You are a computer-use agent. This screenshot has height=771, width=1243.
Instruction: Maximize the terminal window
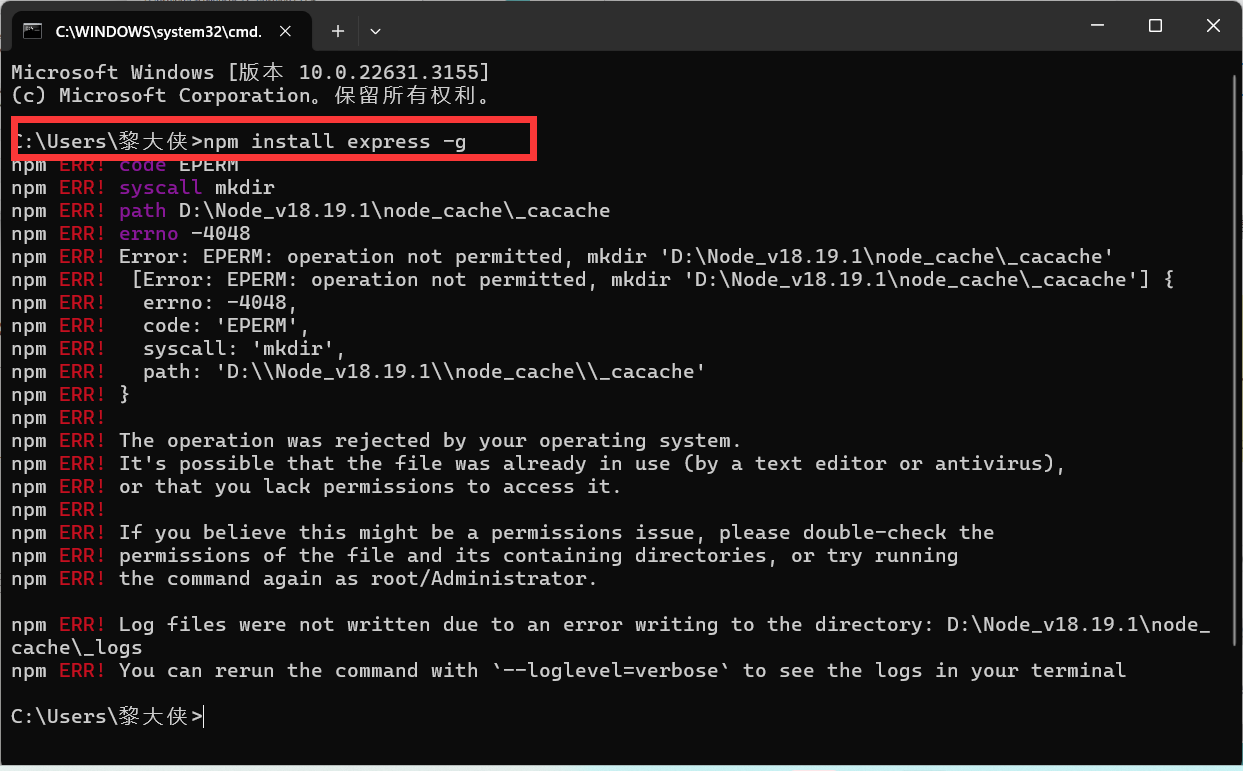[x=1155, y=26]
